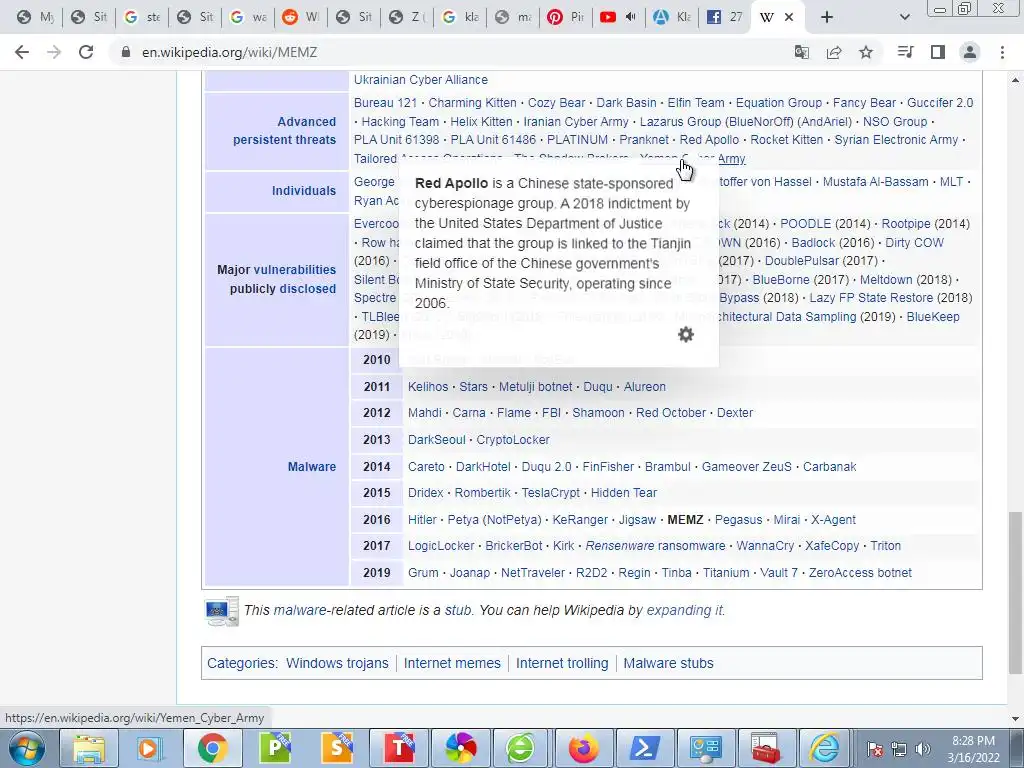Open the colorful pinwheel taskbar app

(460, 748)
